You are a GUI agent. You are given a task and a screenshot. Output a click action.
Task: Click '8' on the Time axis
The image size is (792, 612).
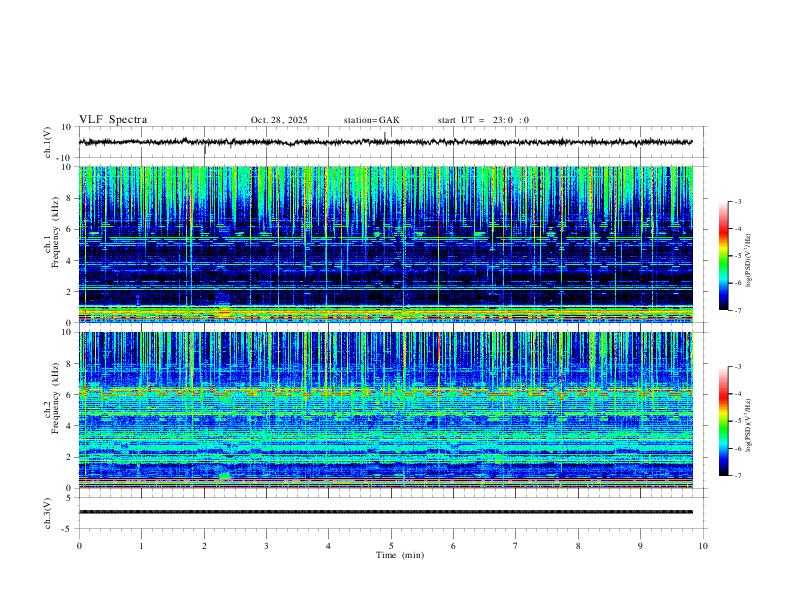578,546
